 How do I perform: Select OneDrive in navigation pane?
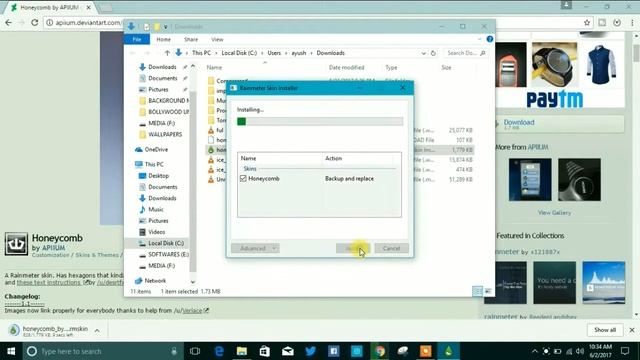pos(156,149)
